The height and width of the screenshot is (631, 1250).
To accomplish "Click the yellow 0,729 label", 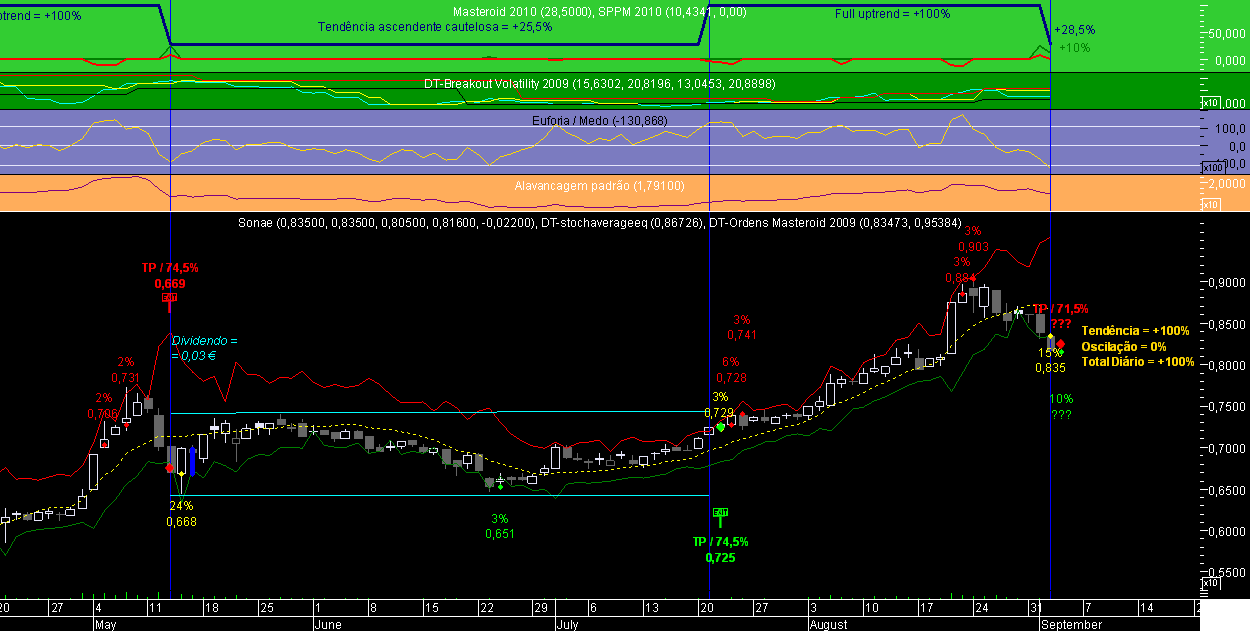I will (720, 412).
